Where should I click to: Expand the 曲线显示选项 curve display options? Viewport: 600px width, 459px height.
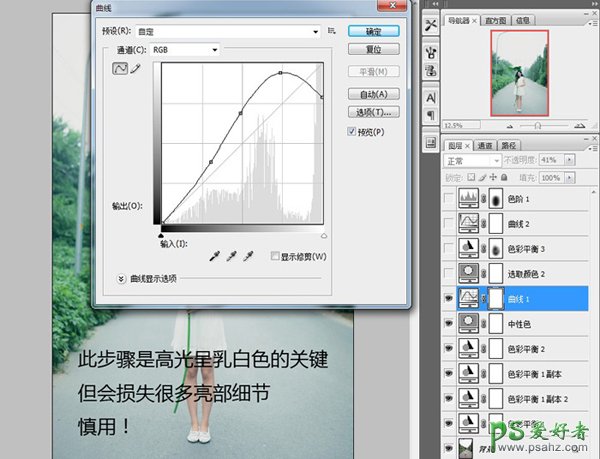click(122, 280)
